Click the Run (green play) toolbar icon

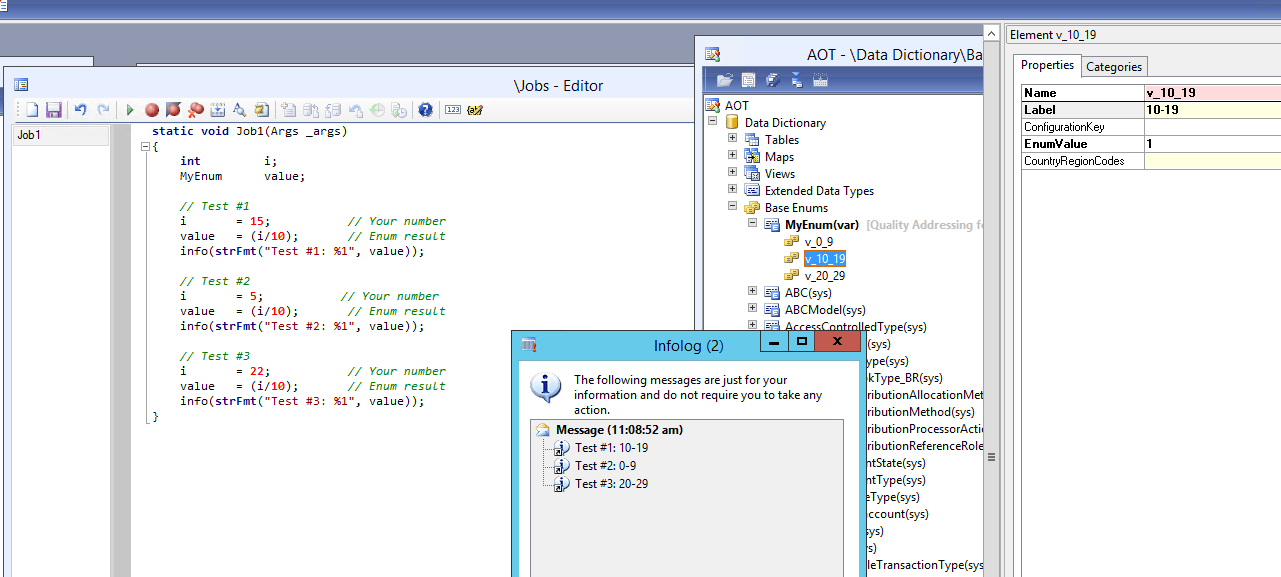[x=130, y=110]
